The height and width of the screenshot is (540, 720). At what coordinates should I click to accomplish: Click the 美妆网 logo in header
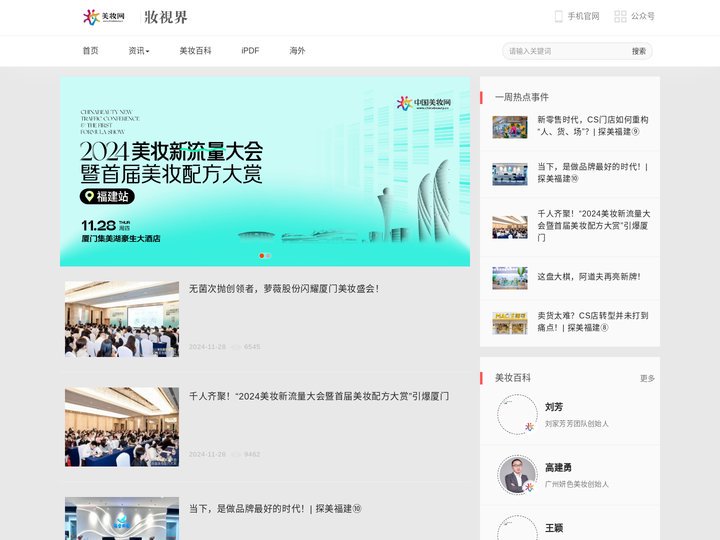104,17
